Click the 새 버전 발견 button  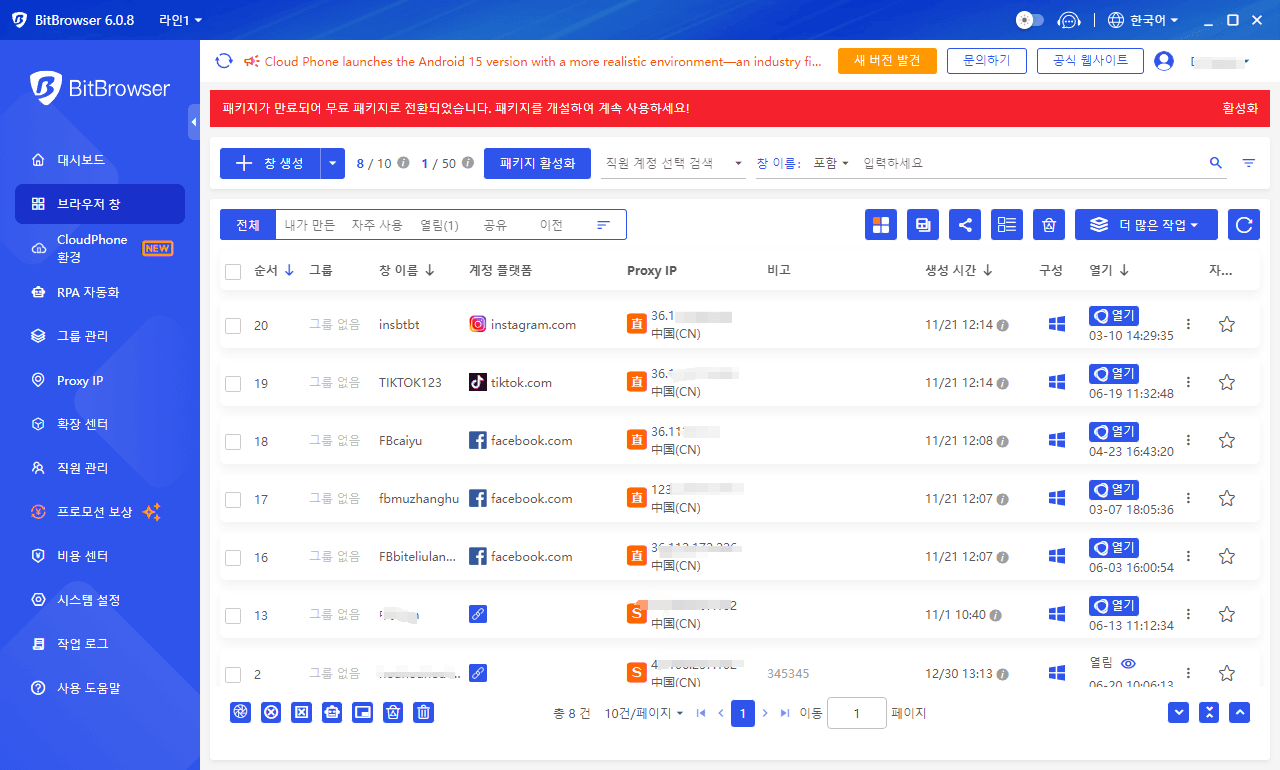(887, 61)
